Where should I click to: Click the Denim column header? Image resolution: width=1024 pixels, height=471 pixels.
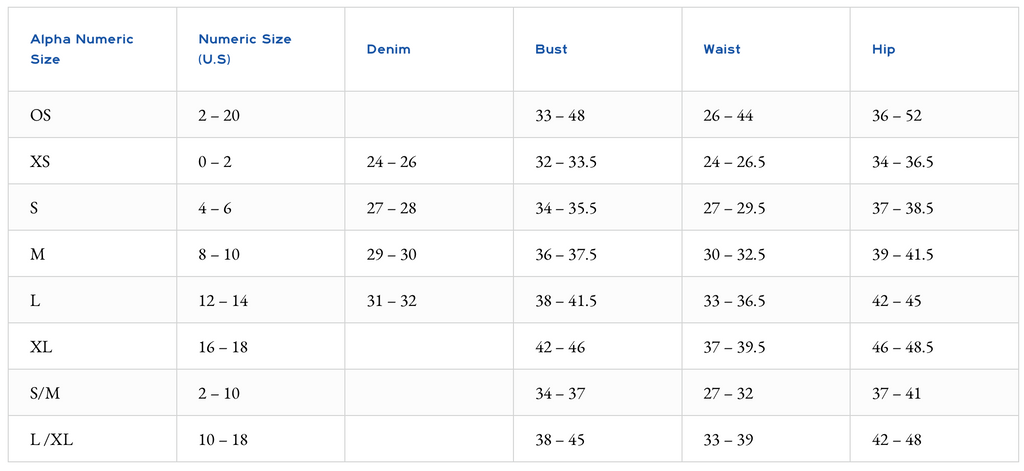(389, 49)
